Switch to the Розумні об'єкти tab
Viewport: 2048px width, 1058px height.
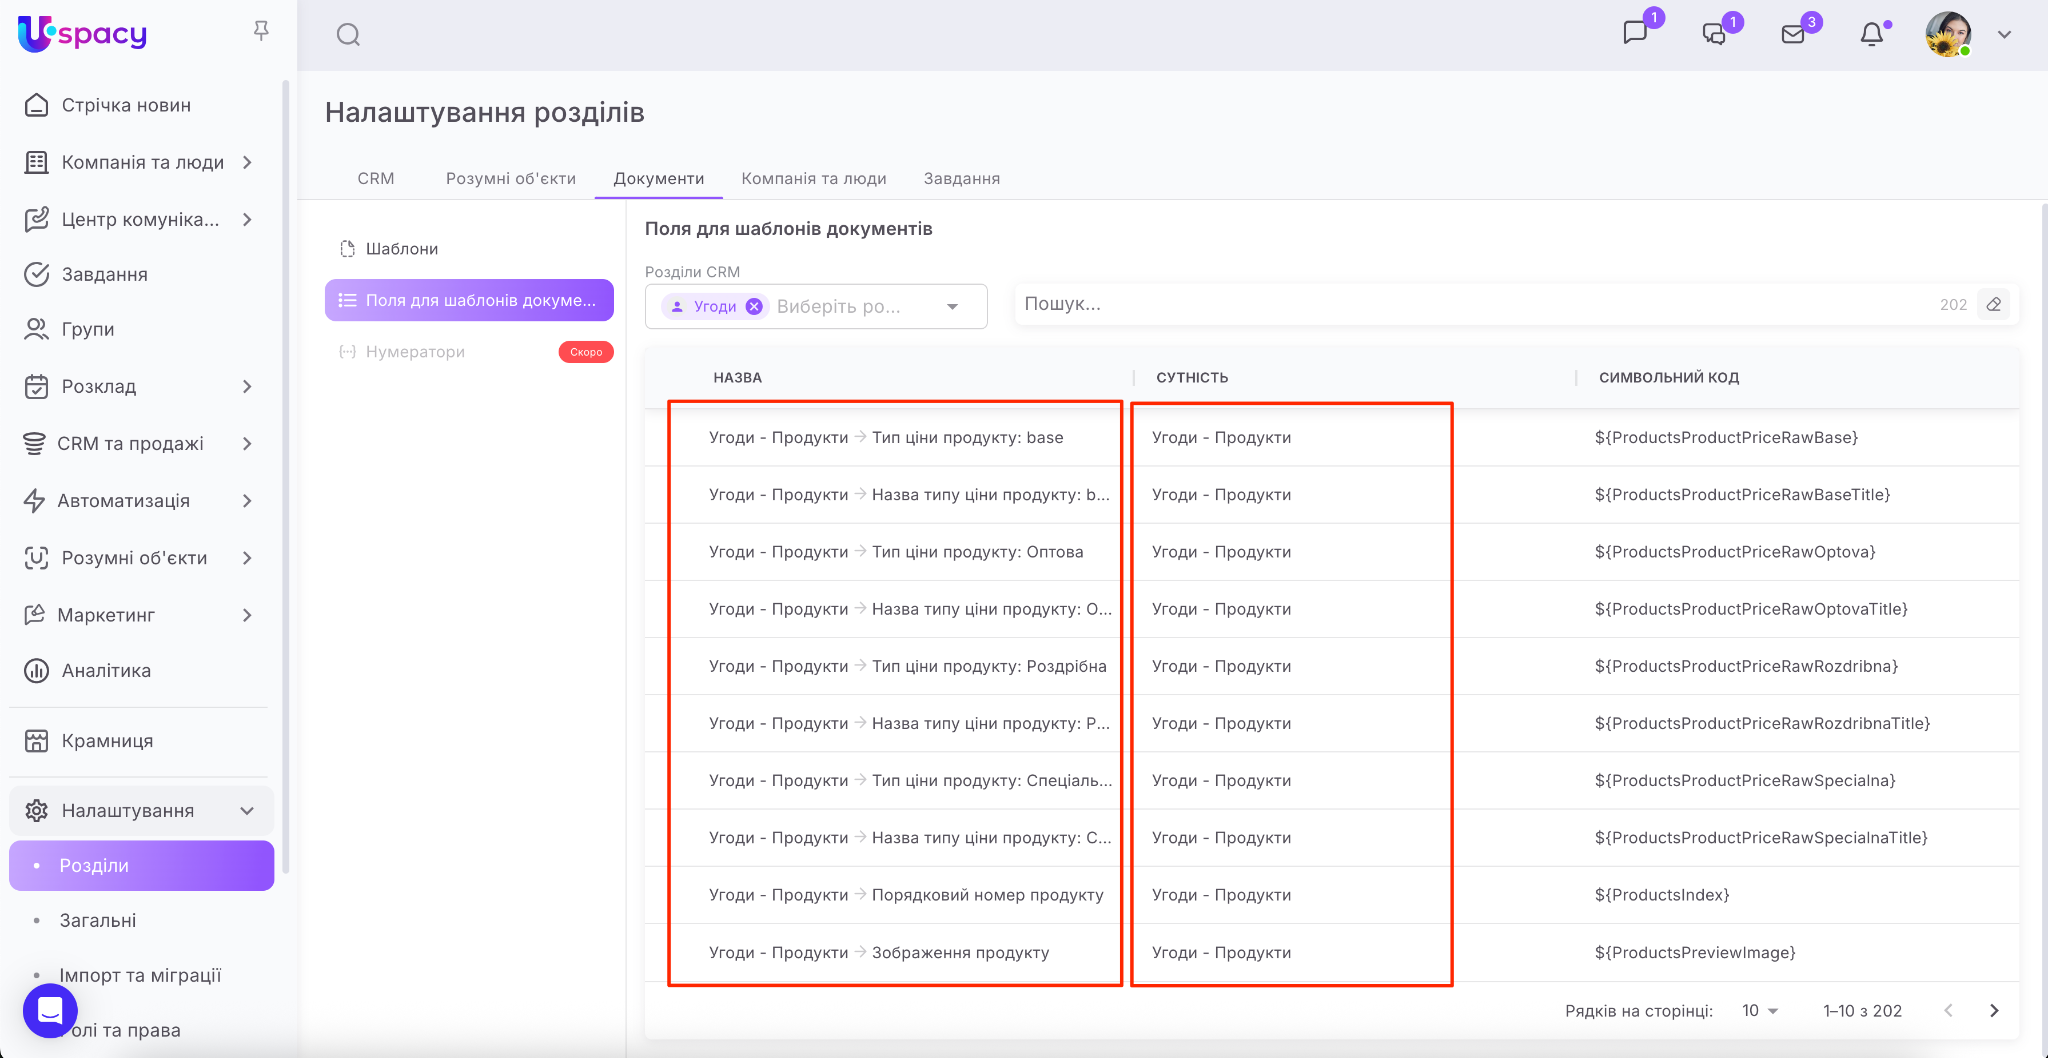click(510, 178)
